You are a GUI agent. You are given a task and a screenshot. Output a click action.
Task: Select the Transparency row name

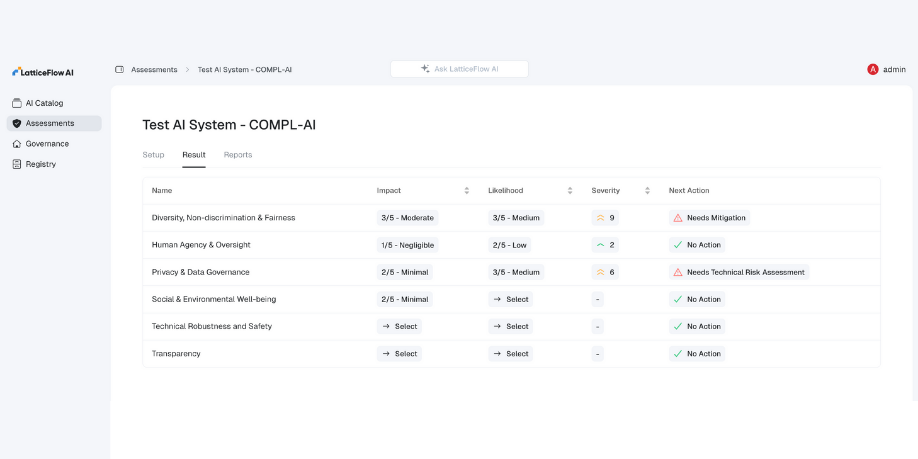[x=176, y=354]
